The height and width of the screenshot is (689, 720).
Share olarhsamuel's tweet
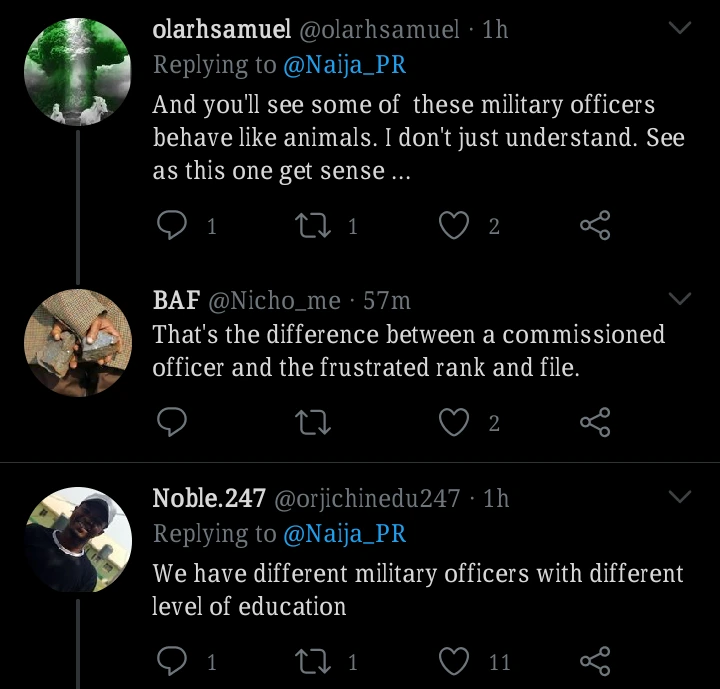595,227
